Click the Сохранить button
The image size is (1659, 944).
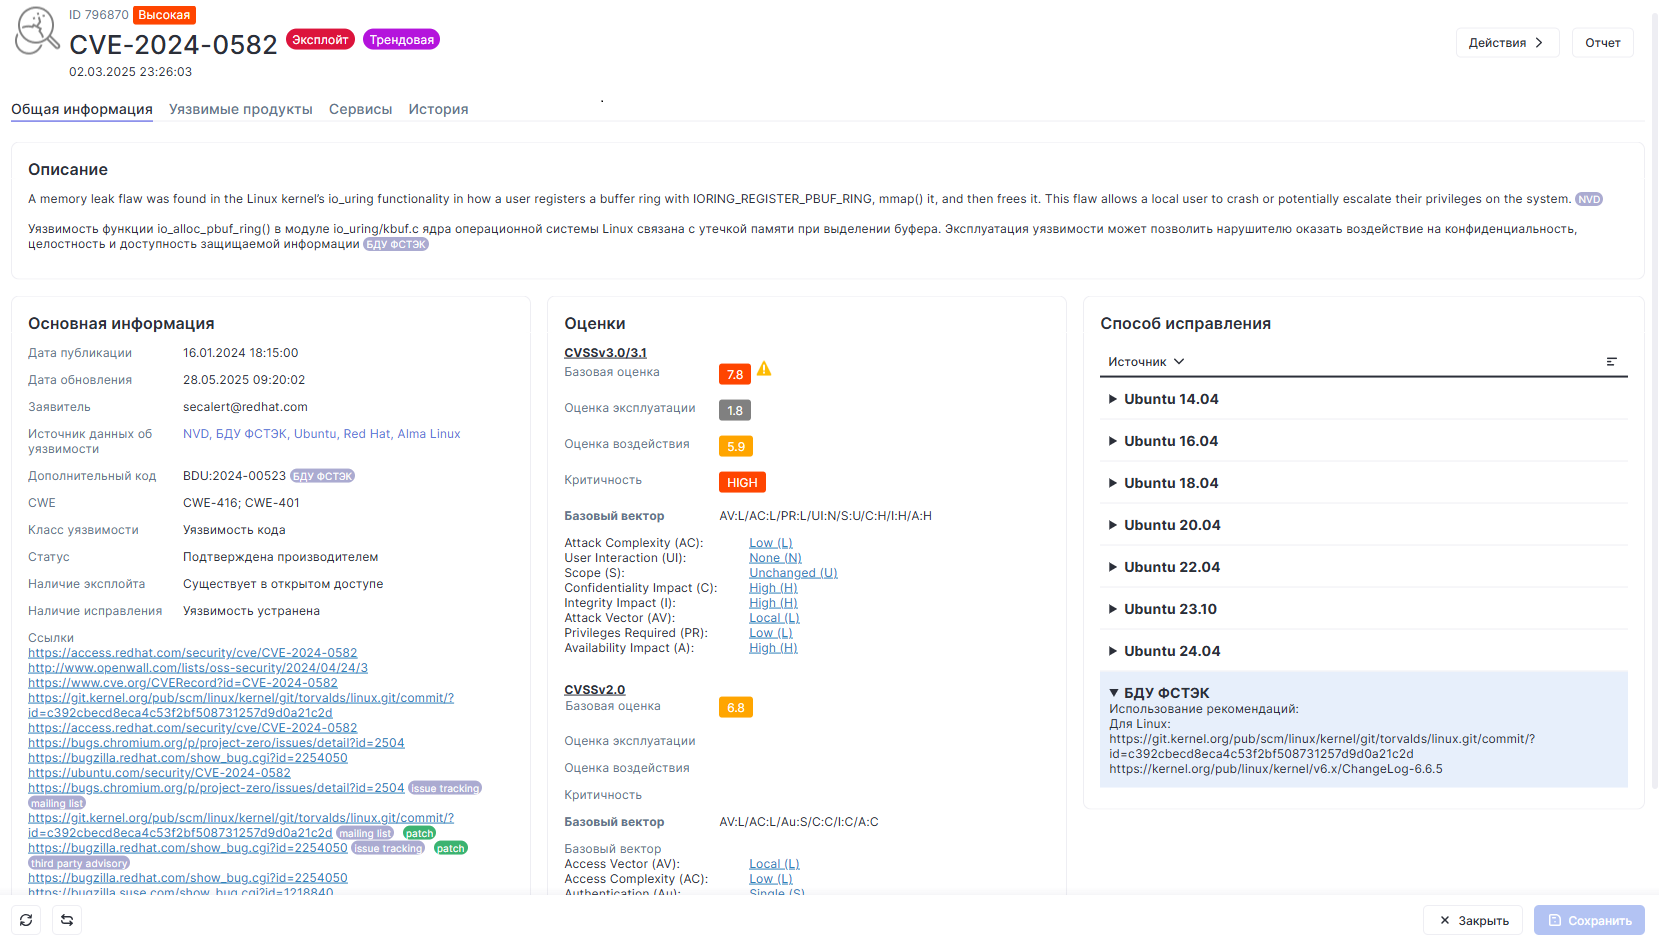pyautogui.click(x=1589, y=920)
